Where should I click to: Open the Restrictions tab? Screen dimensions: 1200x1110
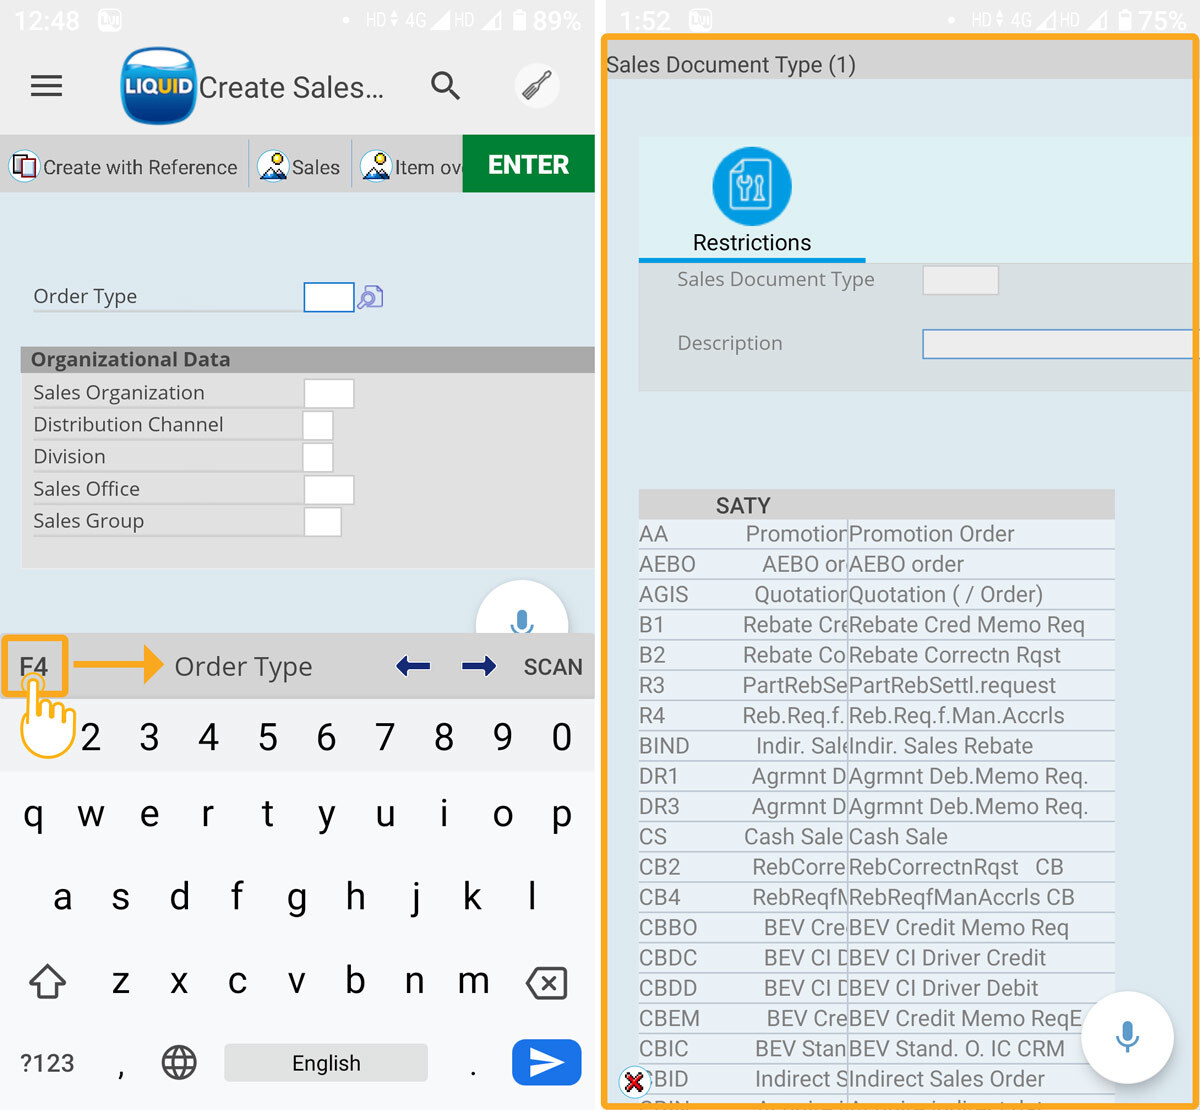[x=751, y=202]
